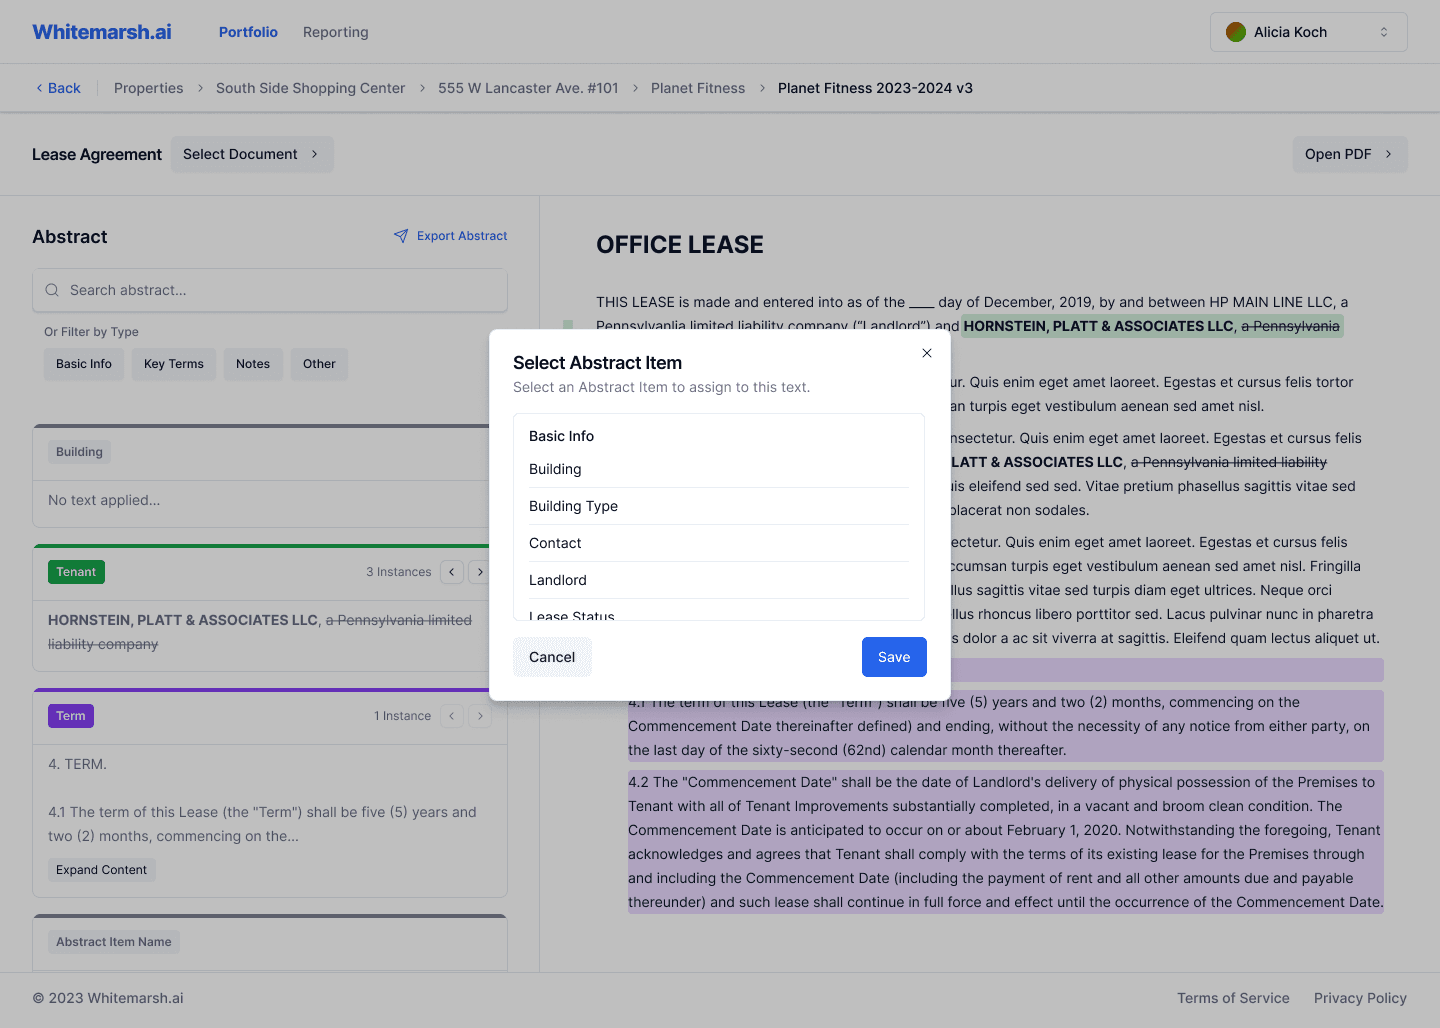Filter abstract by Other

319,364
